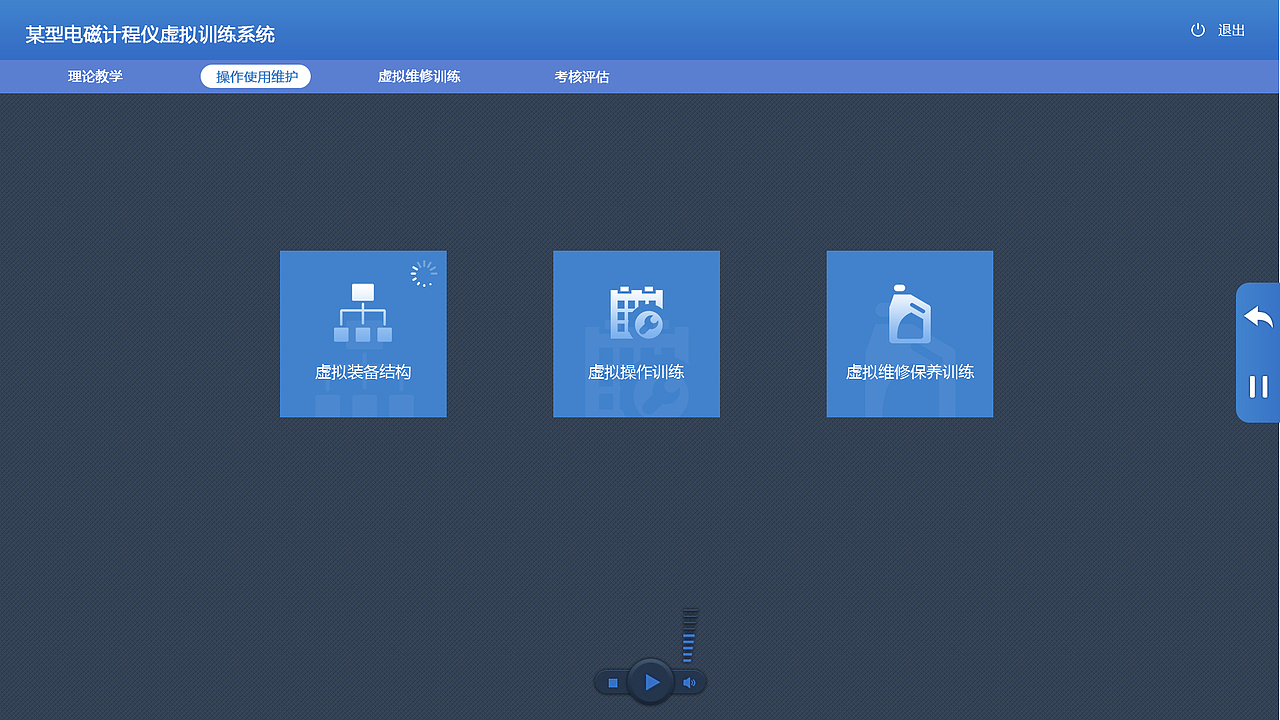Switch to the 理论教学 tab

tap(95, 75)
